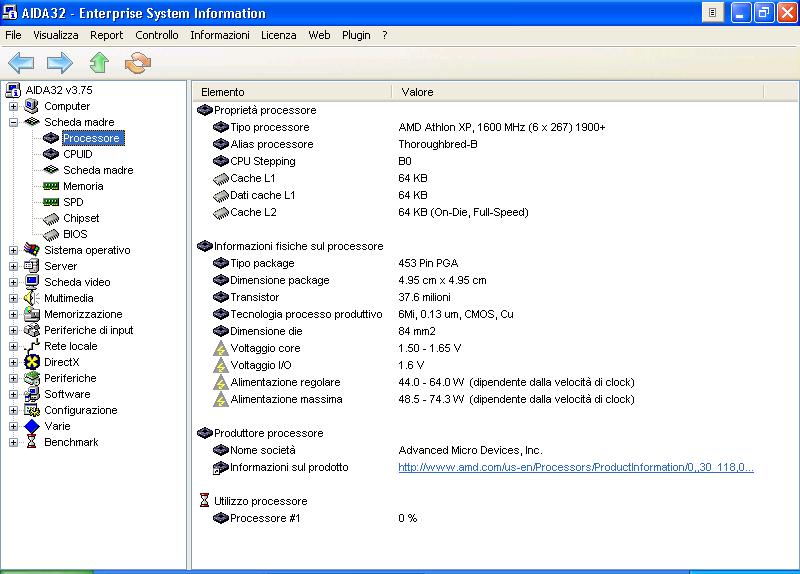This screenshot has height=574, width=800.
Task: Click the Cache L2 chip icon
Action: pyautogui.click(x=220, y=213)
